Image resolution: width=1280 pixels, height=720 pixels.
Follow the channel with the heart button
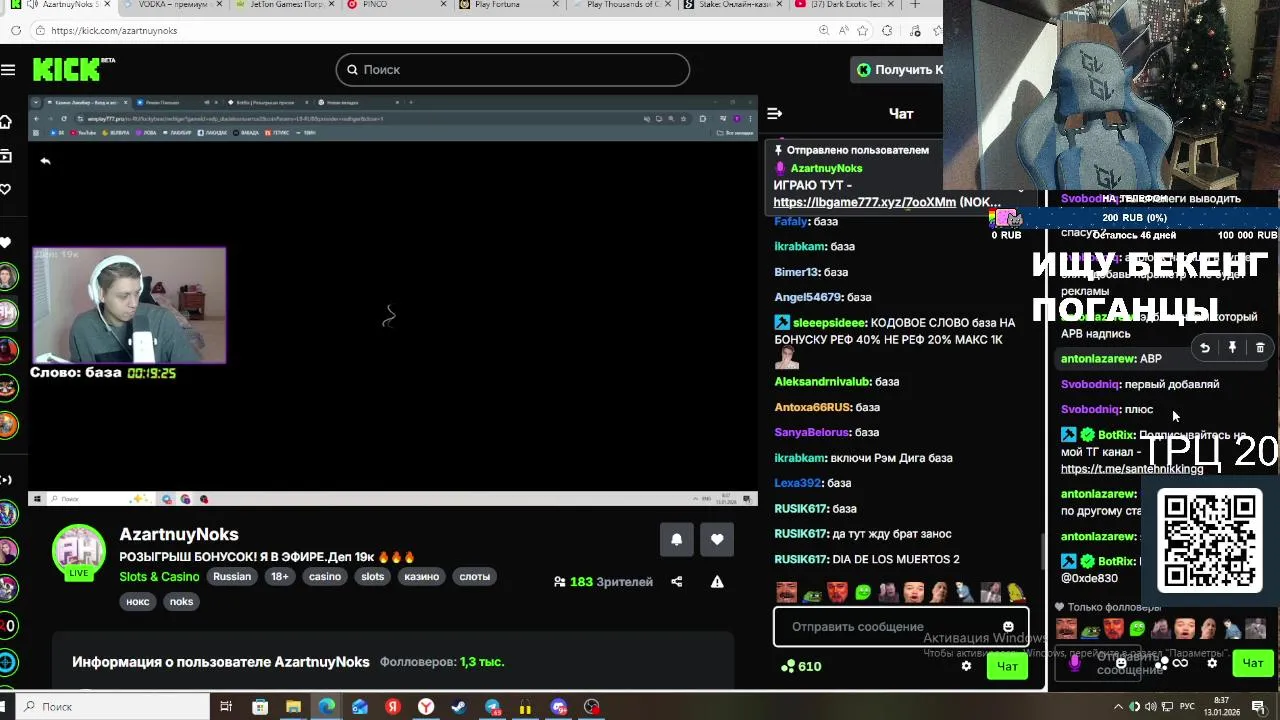click(x=717, y=540)
